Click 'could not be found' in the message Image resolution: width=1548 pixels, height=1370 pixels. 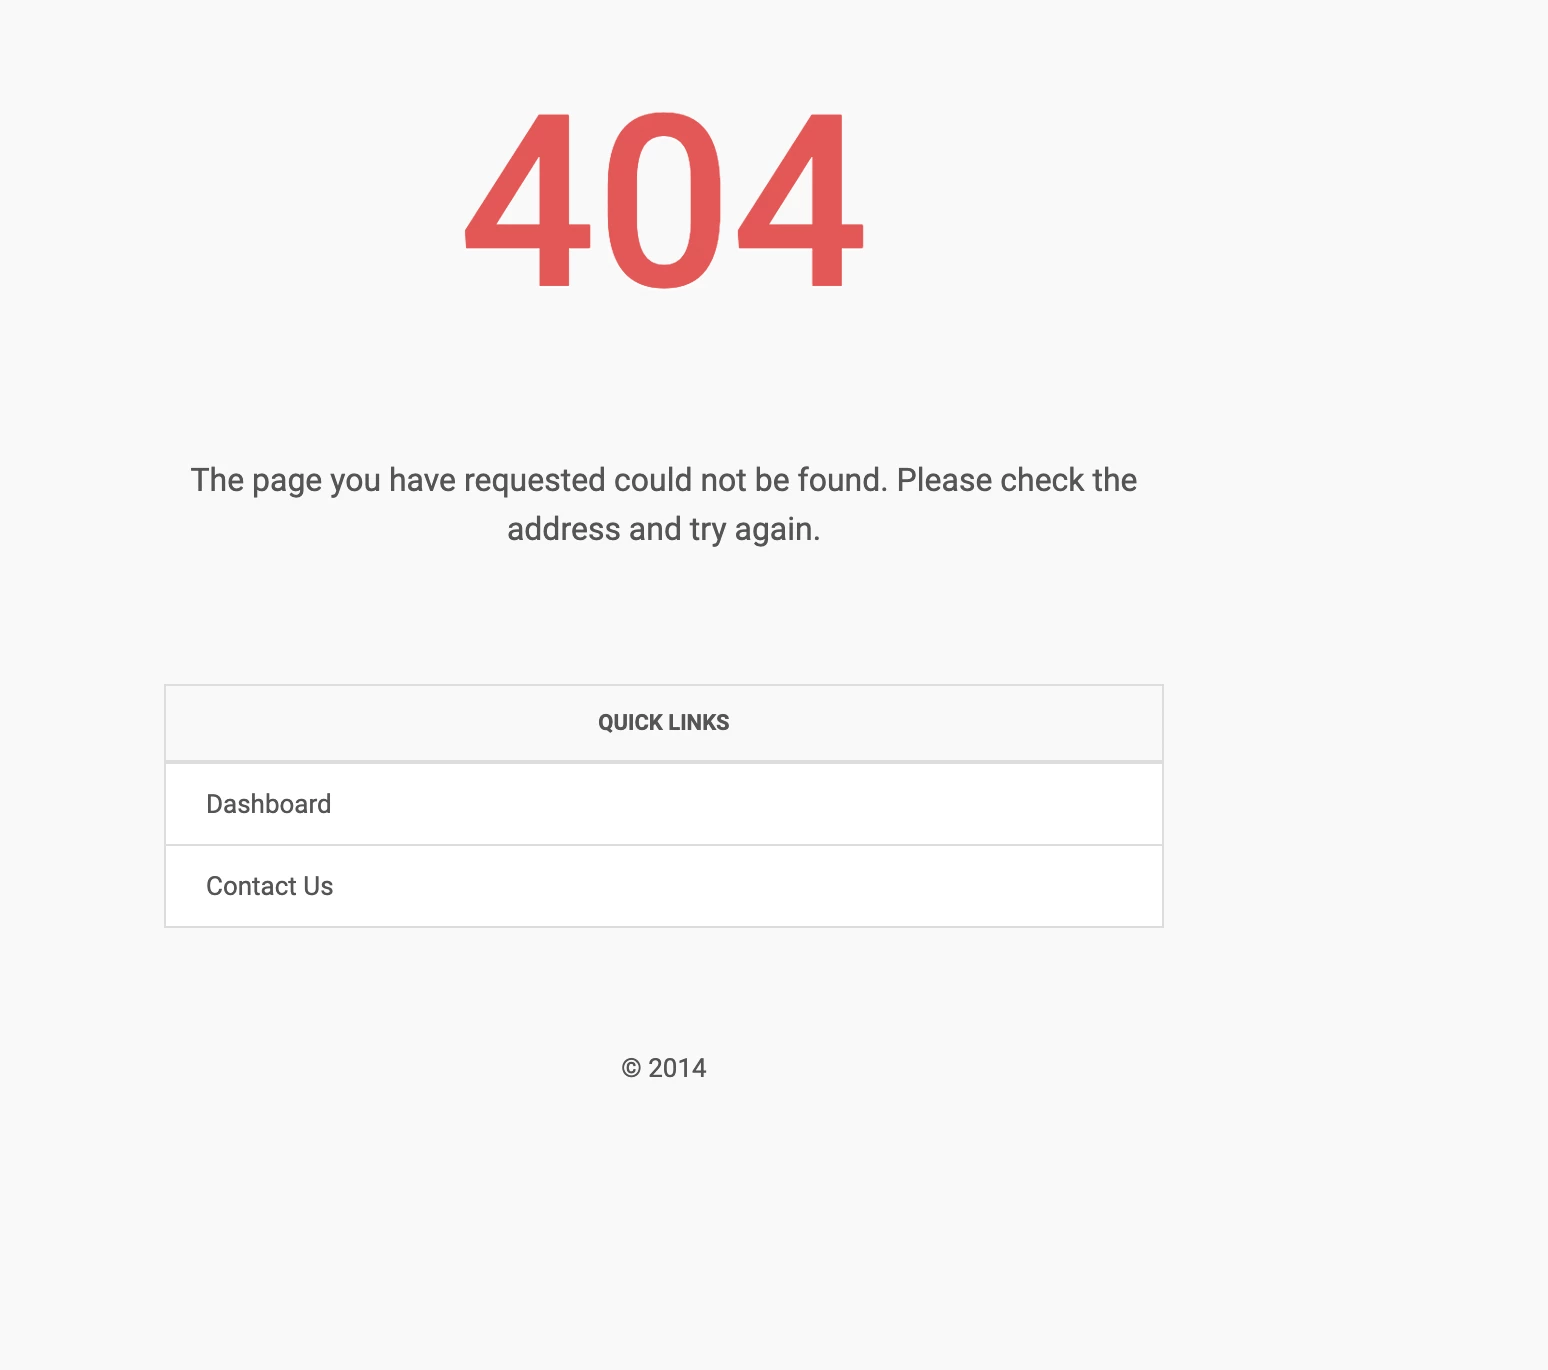pos(750,480)
